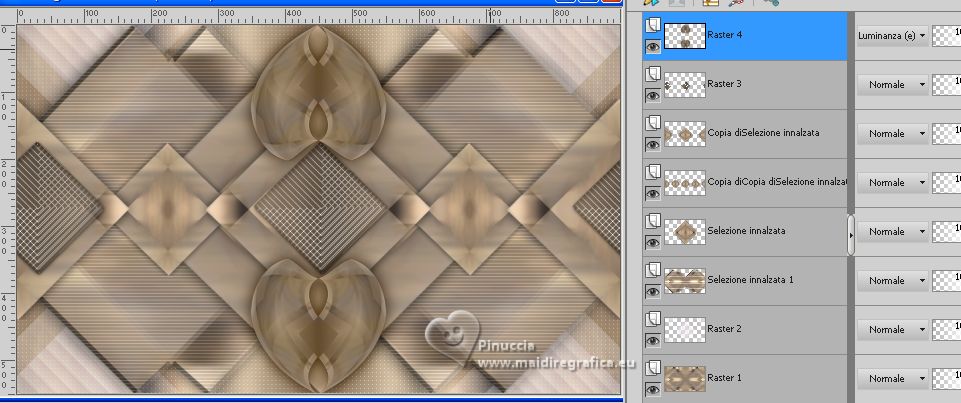Click the 'Copia diCopia diSelezione' layer name

point(777,182)
